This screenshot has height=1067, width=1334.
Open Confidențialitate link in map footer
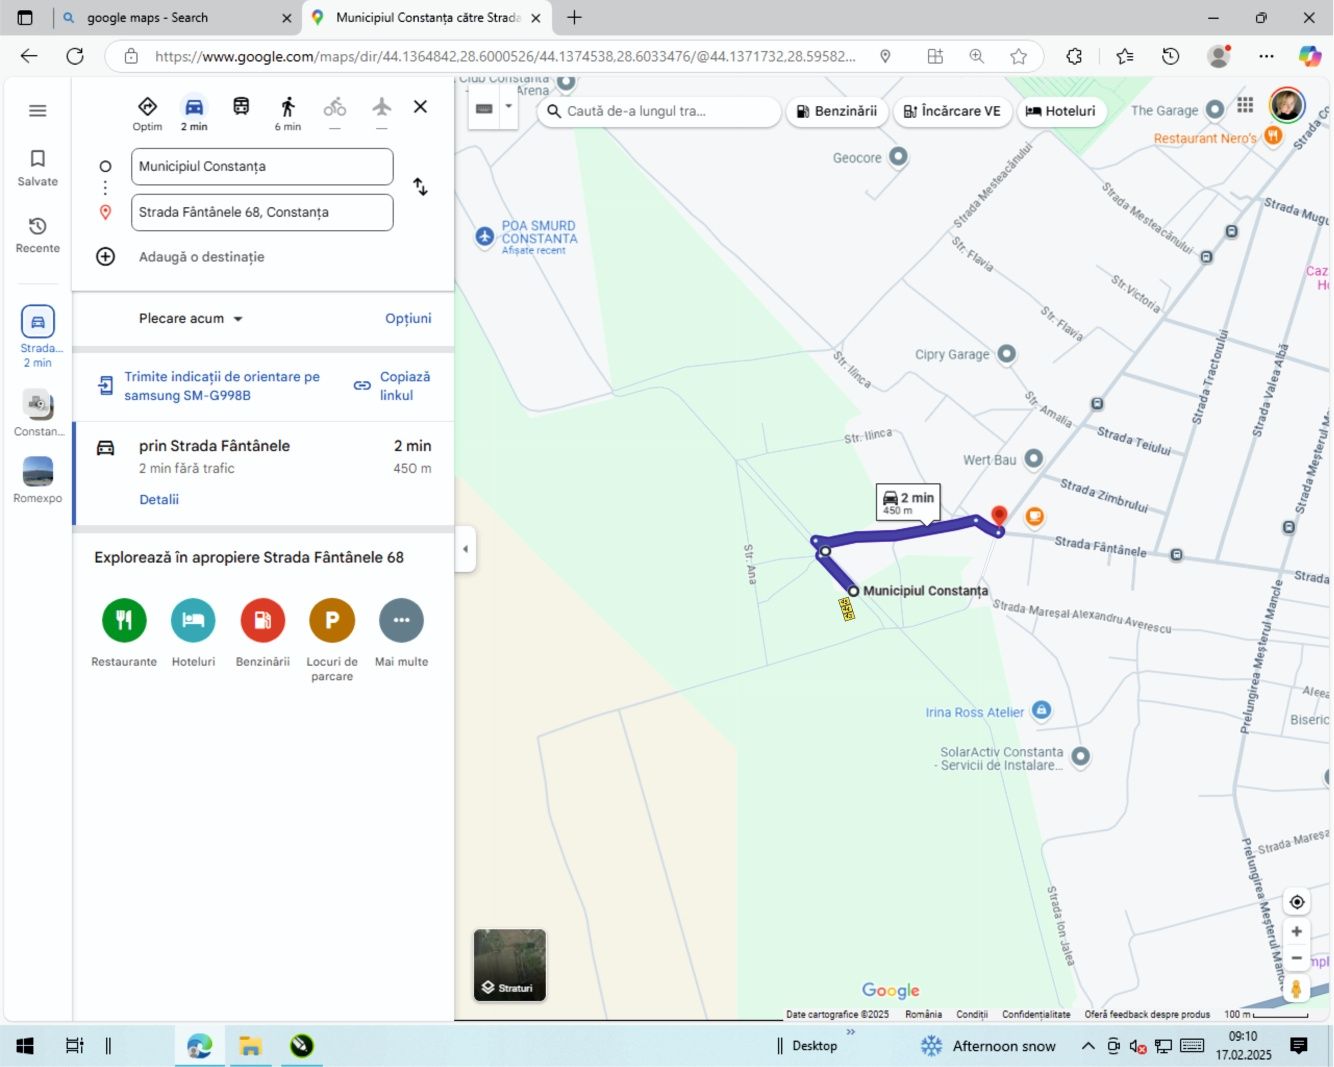[1036, 1014]
